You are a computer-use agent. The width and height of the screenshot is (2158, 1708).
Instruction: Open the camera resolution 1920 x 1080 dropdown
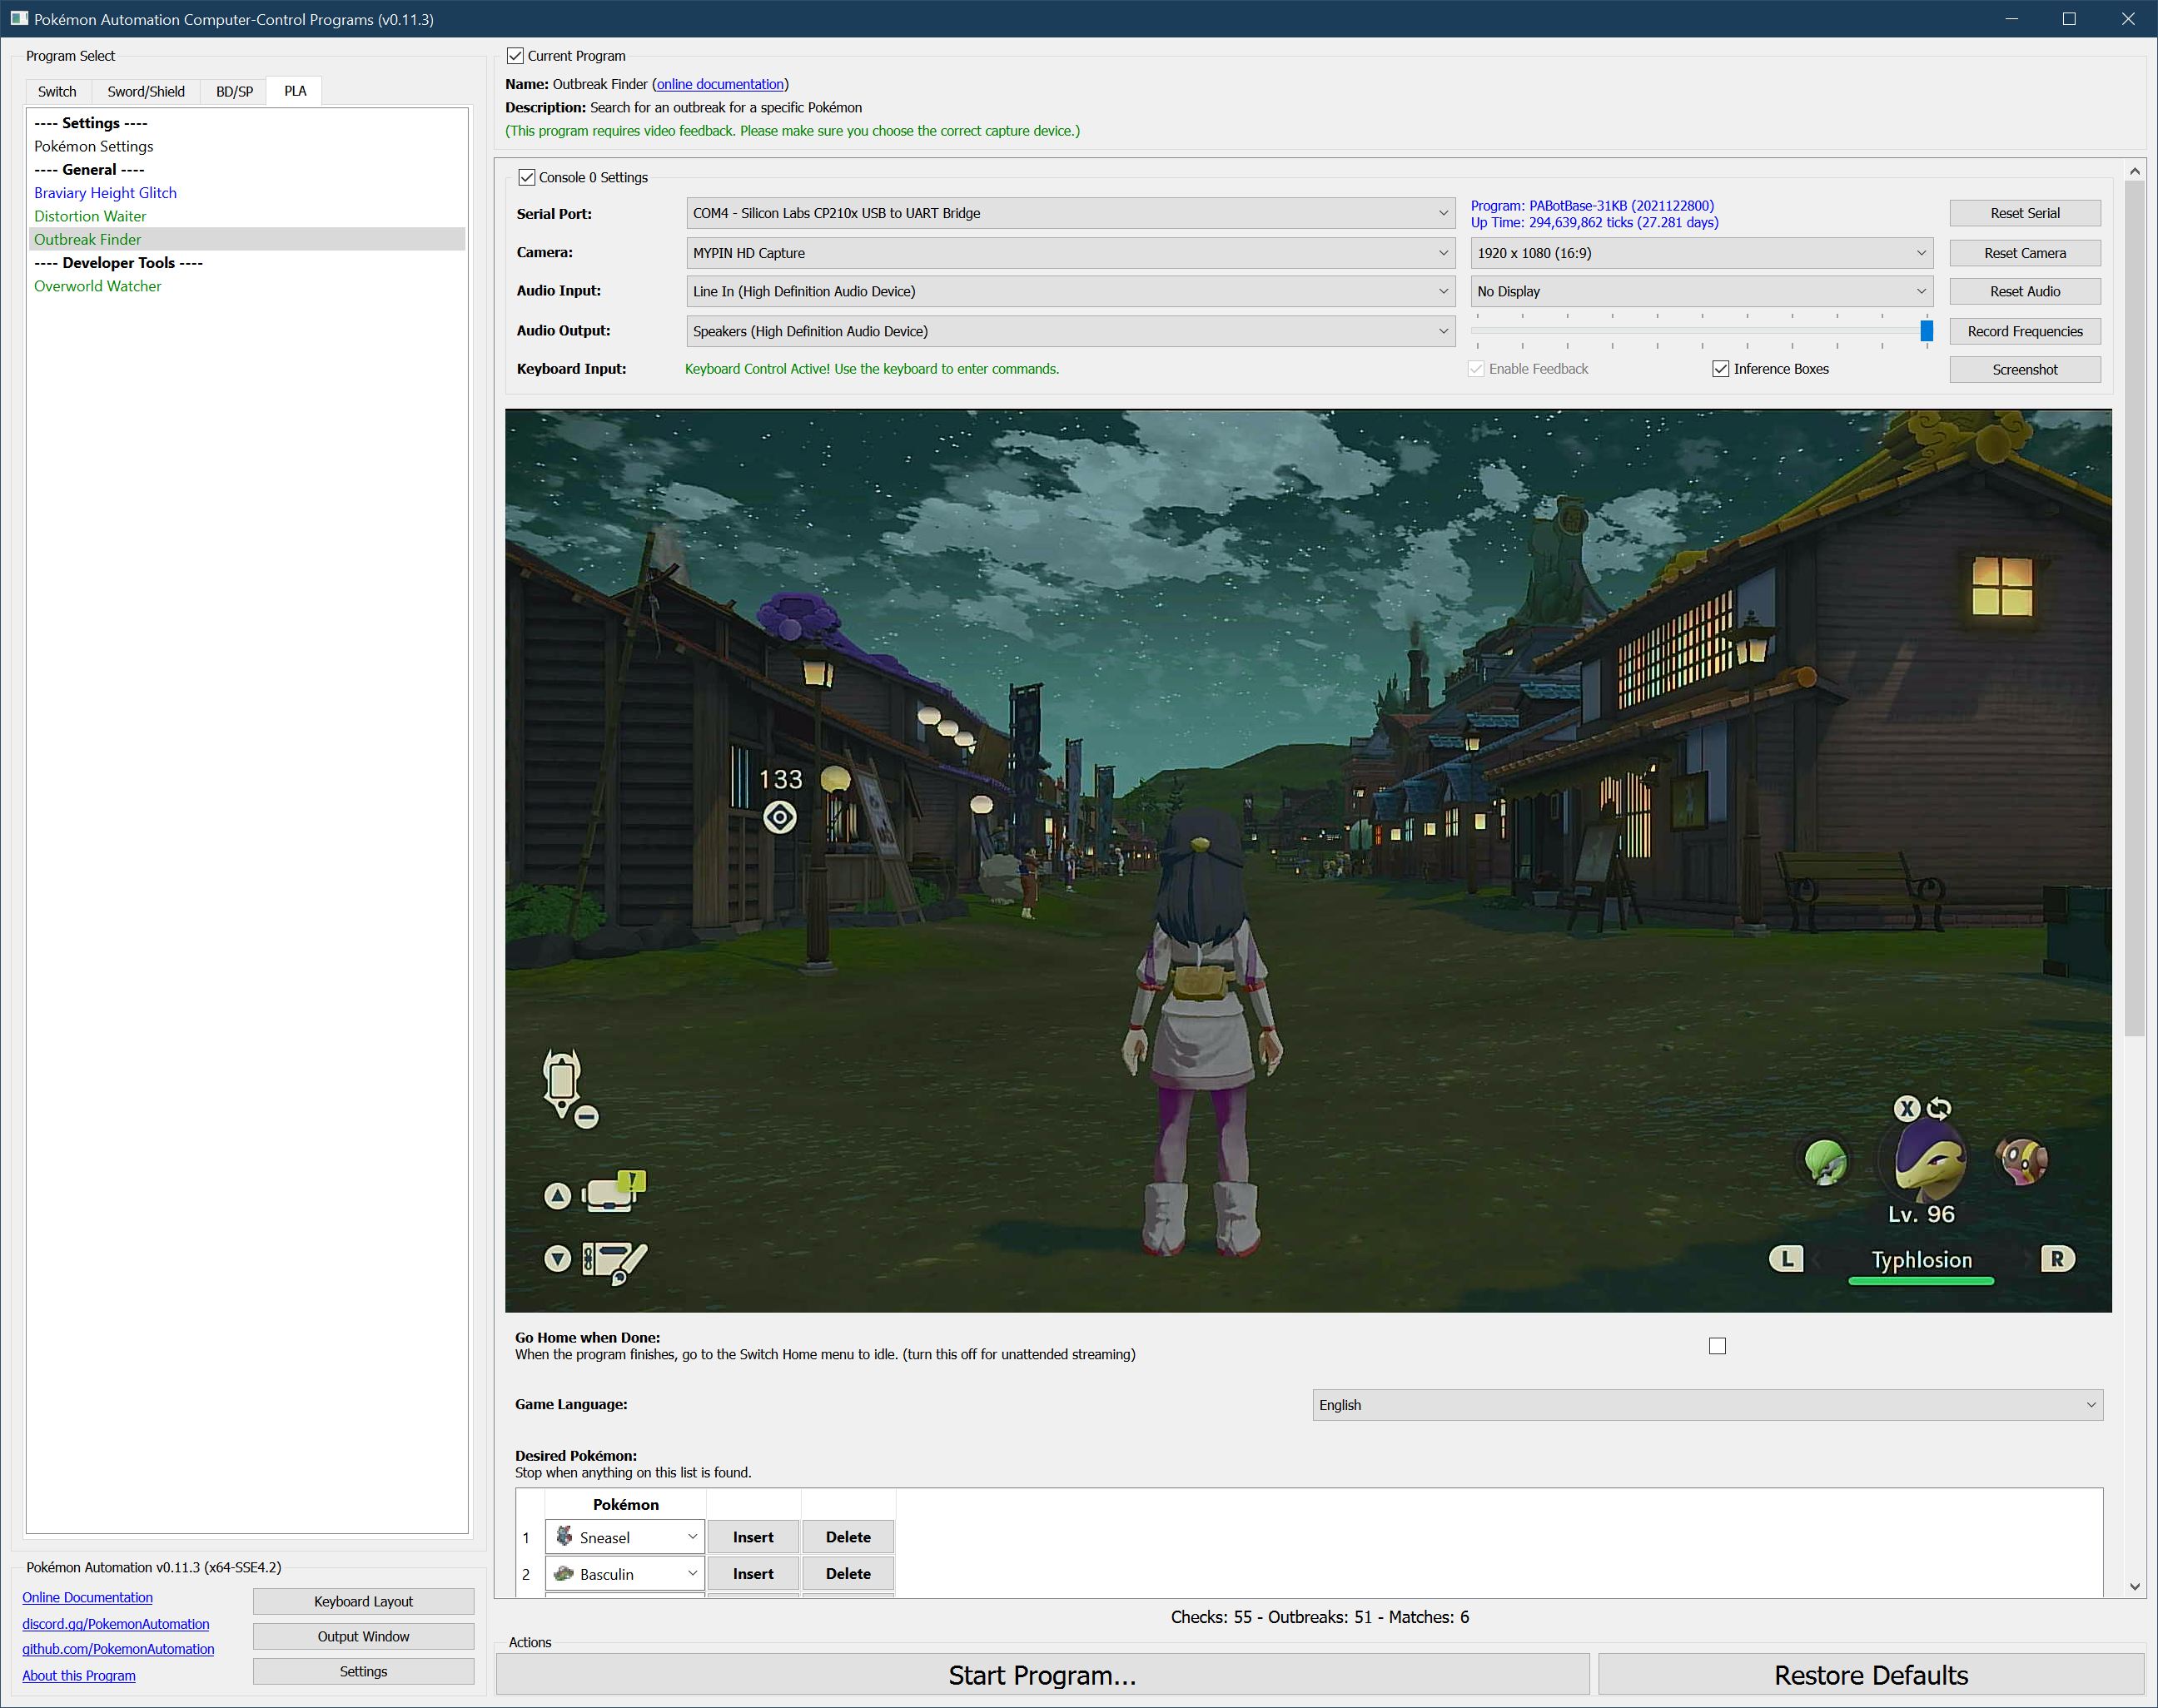[x=1701, y=253]
